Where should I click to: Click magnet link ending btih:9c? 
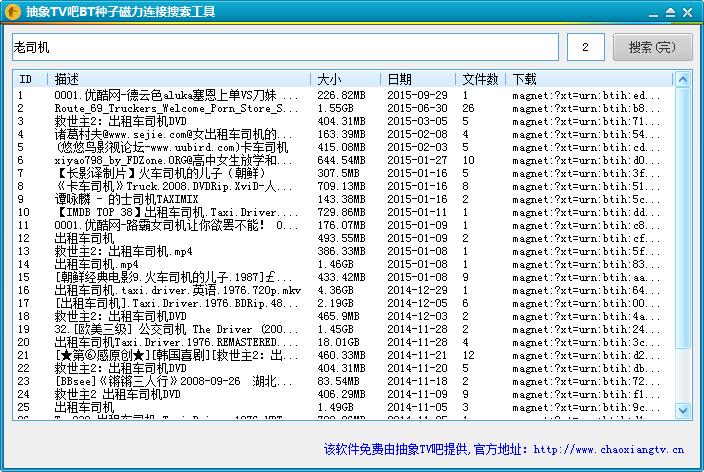tap(586, 408)
